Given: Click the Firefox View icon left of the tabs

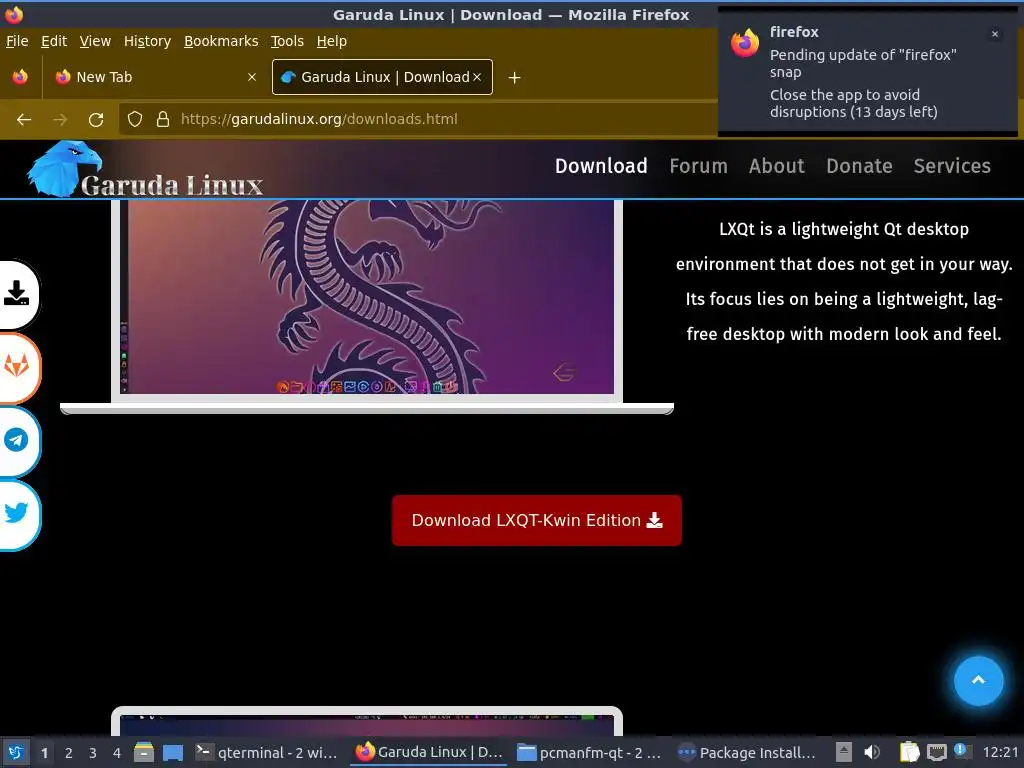Looking at the screenshot, I should pyautogui.click(x=20, y=77).
